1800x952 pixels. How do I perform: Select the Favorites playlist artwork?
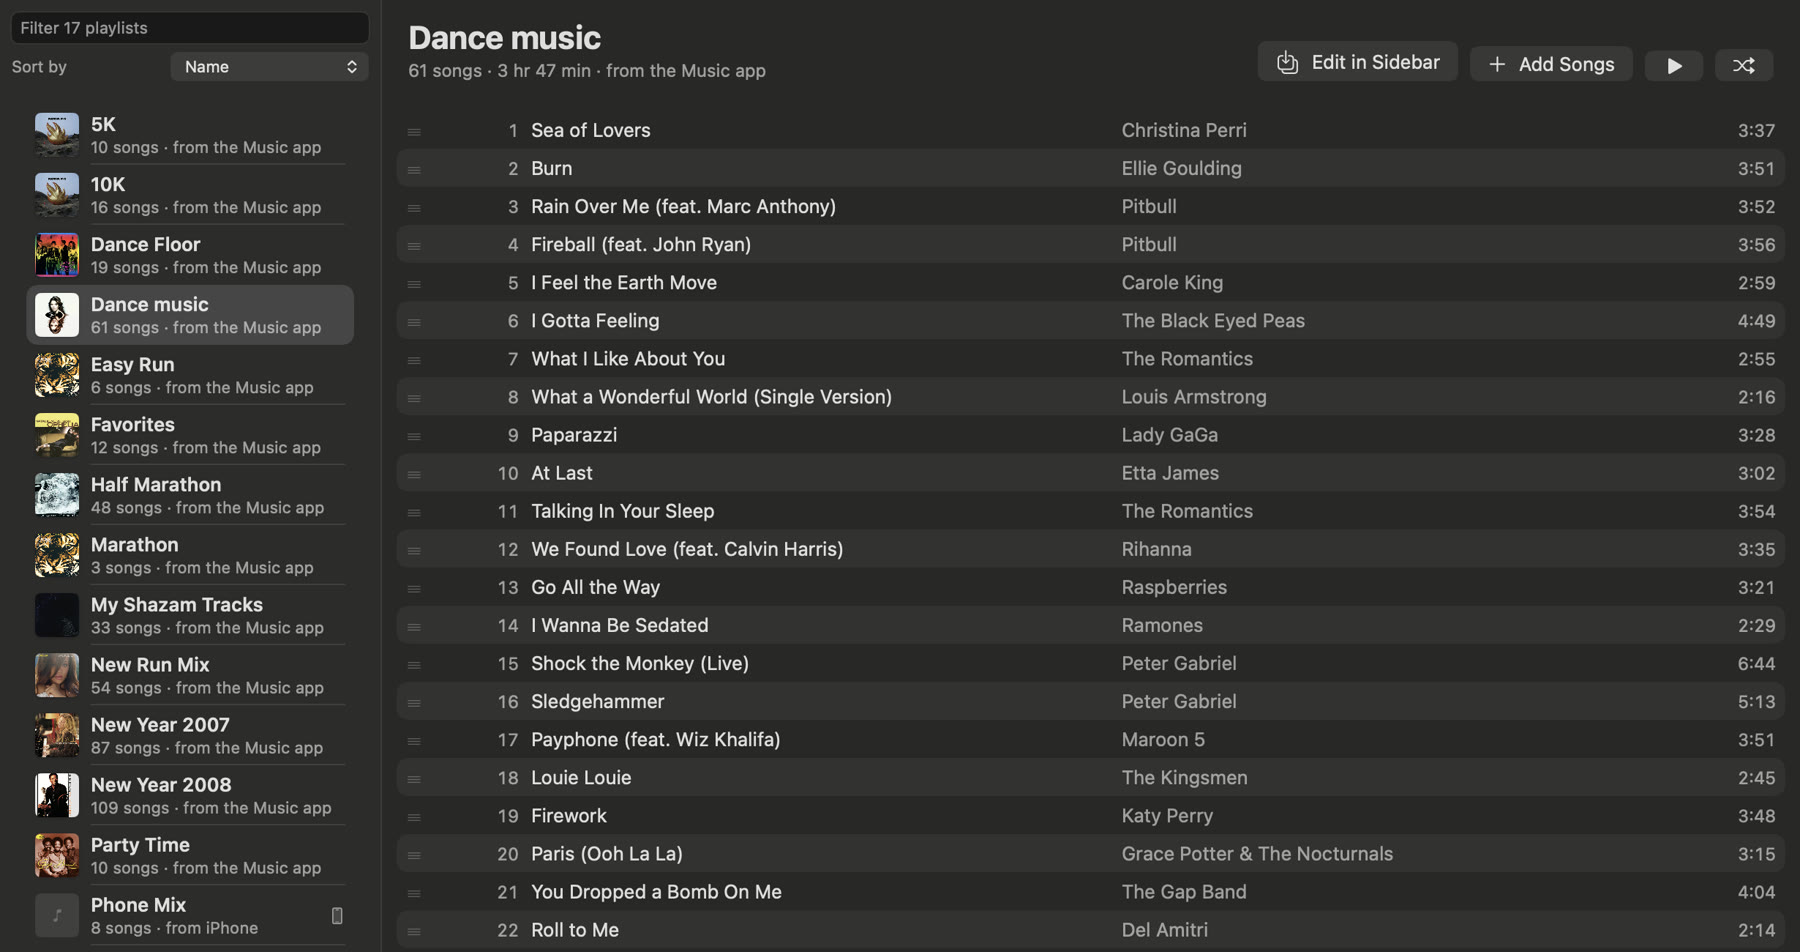click(x=57, y=435)
